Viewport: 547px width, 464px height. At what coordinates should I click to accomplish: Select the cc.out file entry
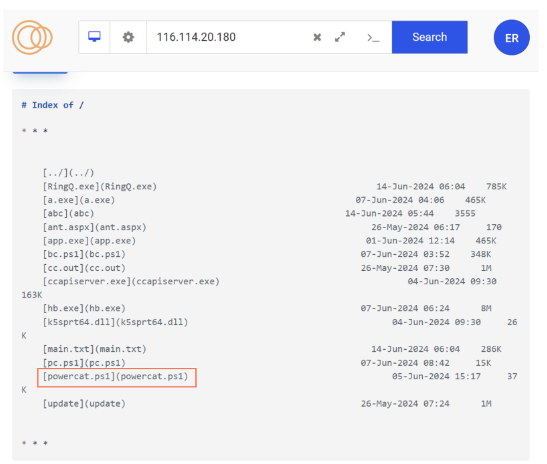click(84, 268)
